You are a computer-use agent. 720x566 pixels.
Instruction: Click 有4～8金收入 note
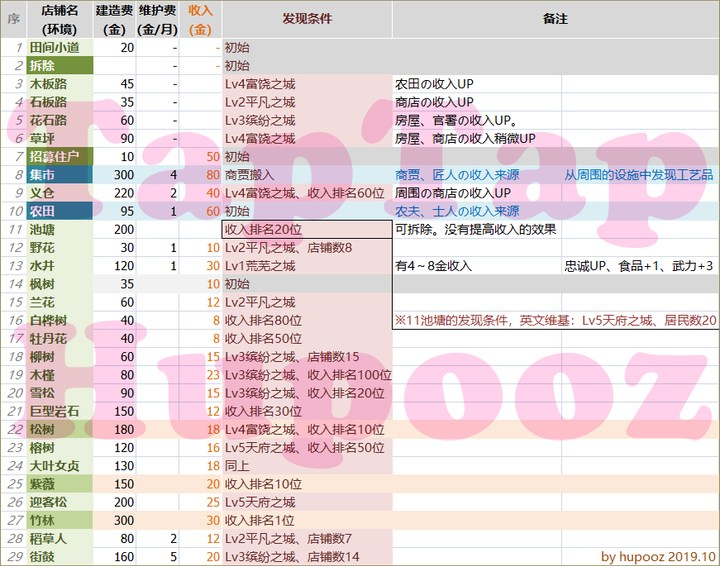pos(433,266)
